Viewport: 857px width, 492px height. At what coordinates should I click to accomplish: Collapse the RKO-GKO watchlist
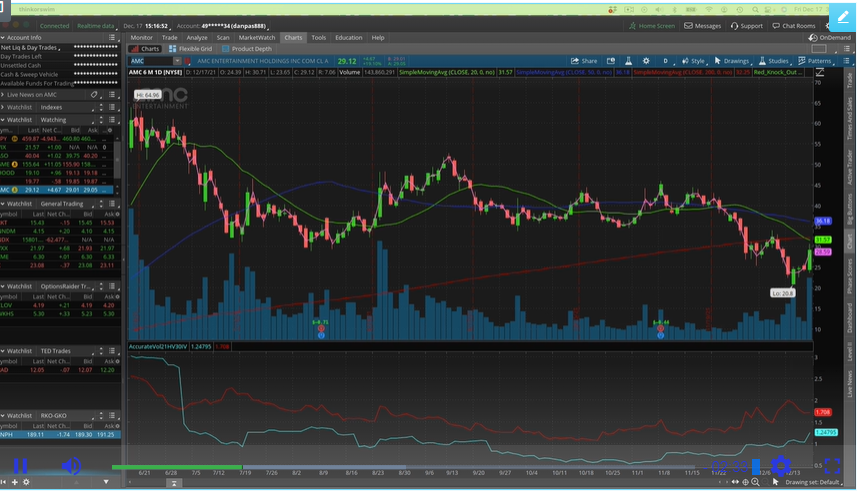(3, 415)
